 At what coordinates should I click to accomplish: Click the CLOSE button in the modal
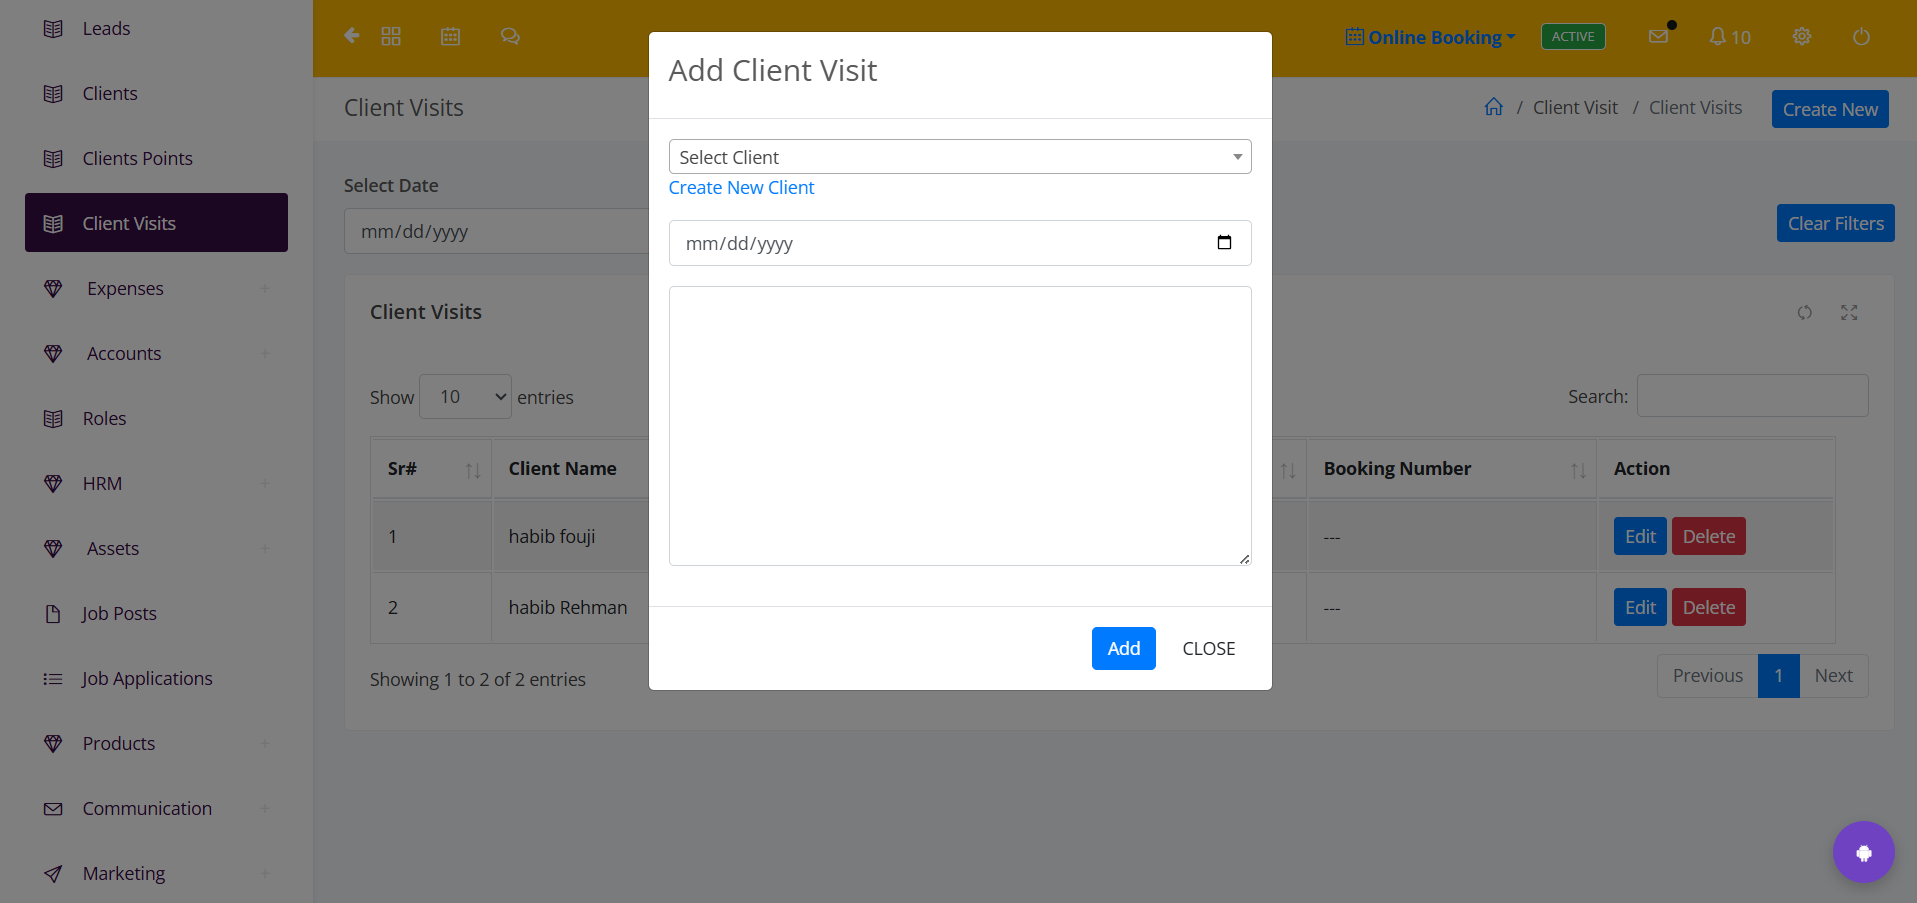click(1209, 649)
